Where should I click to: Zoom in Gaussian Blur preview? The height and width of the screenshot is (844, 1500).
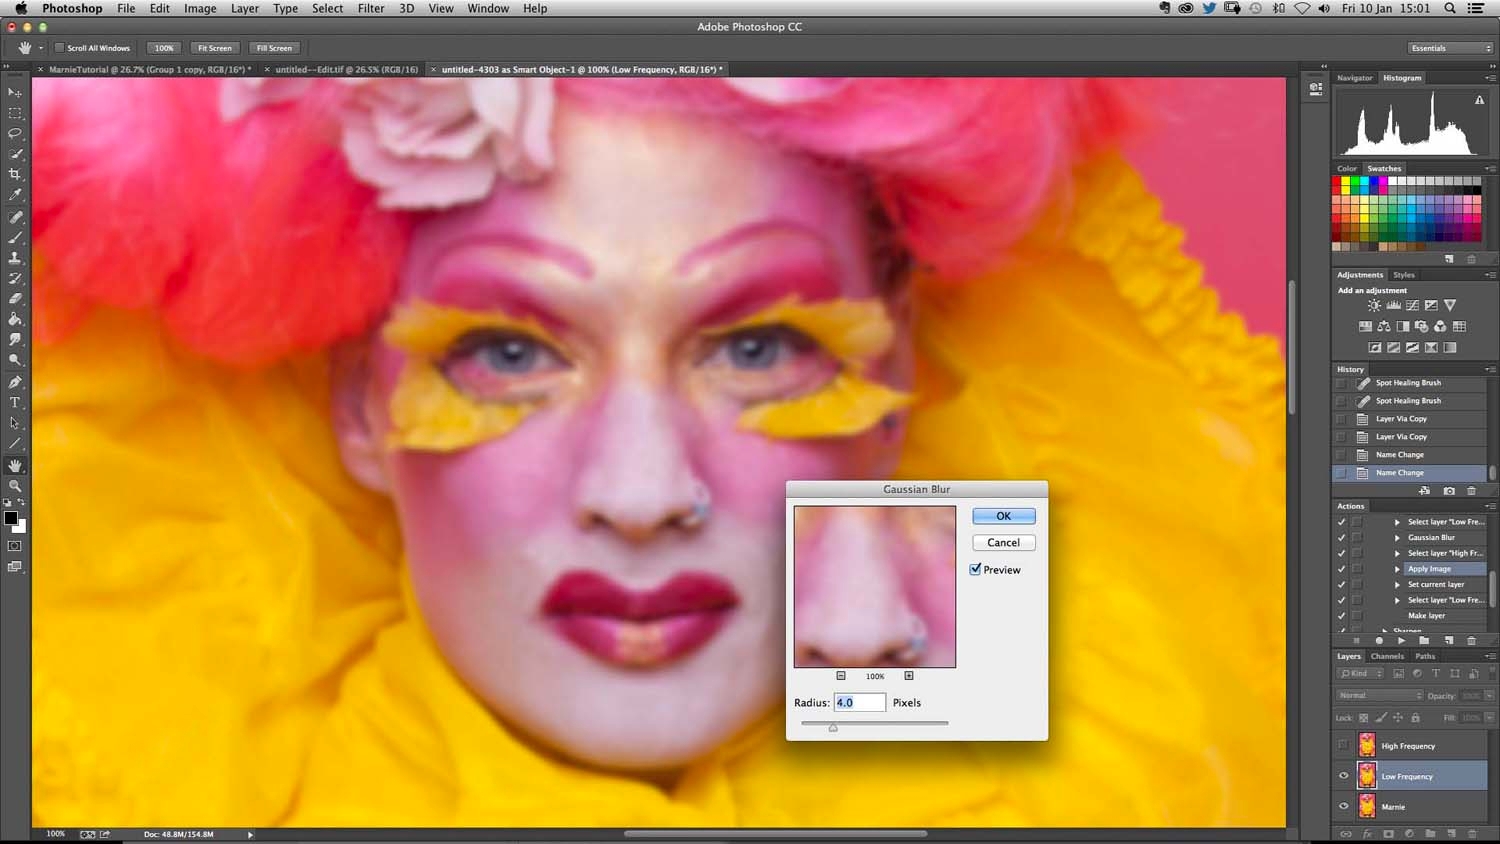pyautogui.click(x=909, y=676)
